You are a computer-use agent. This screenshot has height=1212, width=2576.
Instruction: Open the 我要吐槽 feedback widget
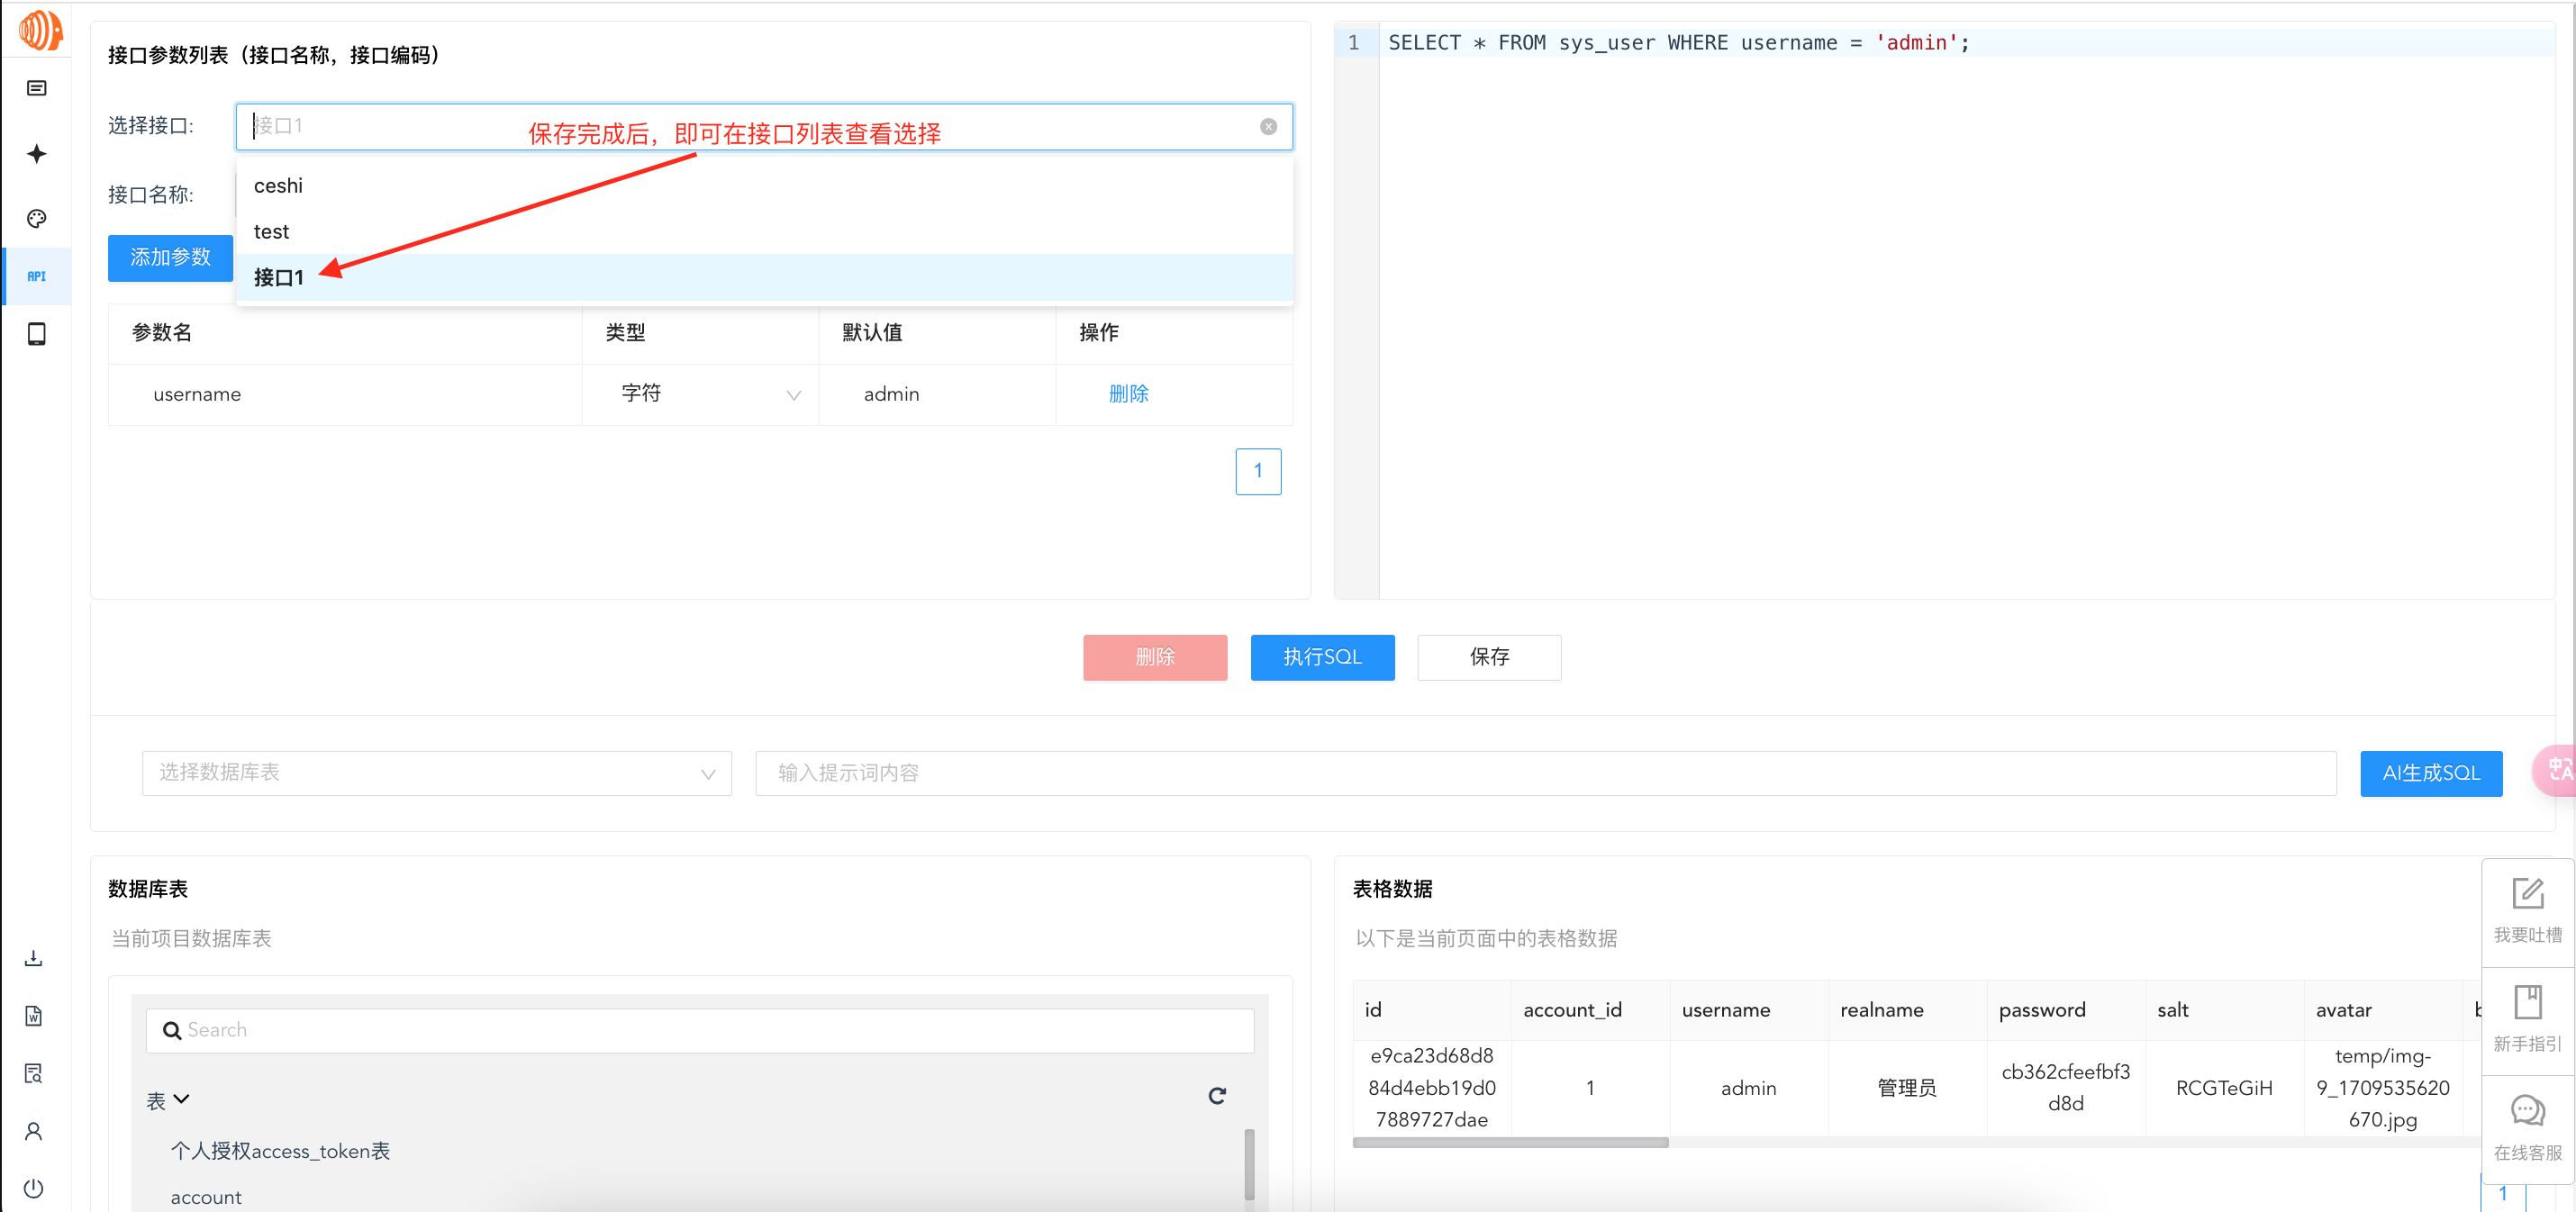pos(2527,911)
